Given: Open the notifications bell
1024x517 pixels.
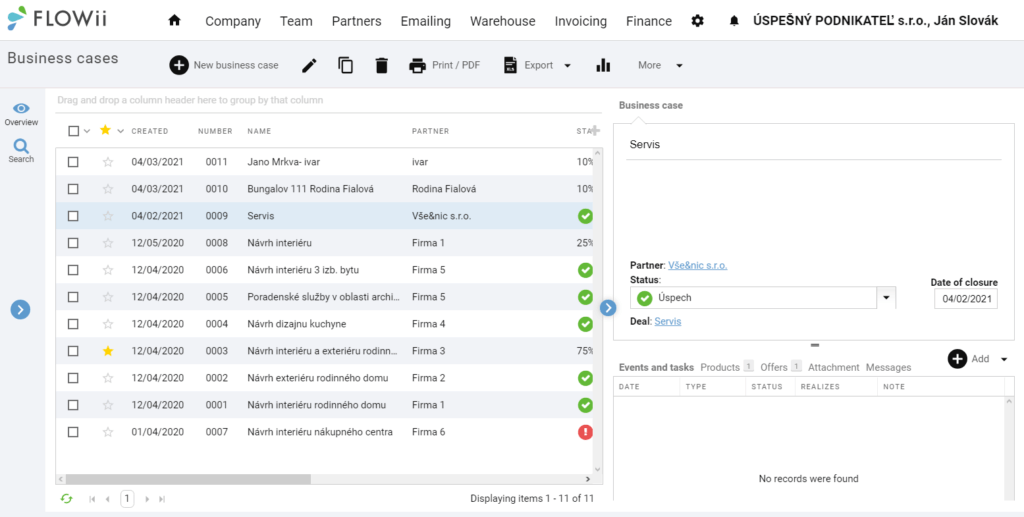Looking at the screenshot, I should pyautogui.click(x=734, y=21).
